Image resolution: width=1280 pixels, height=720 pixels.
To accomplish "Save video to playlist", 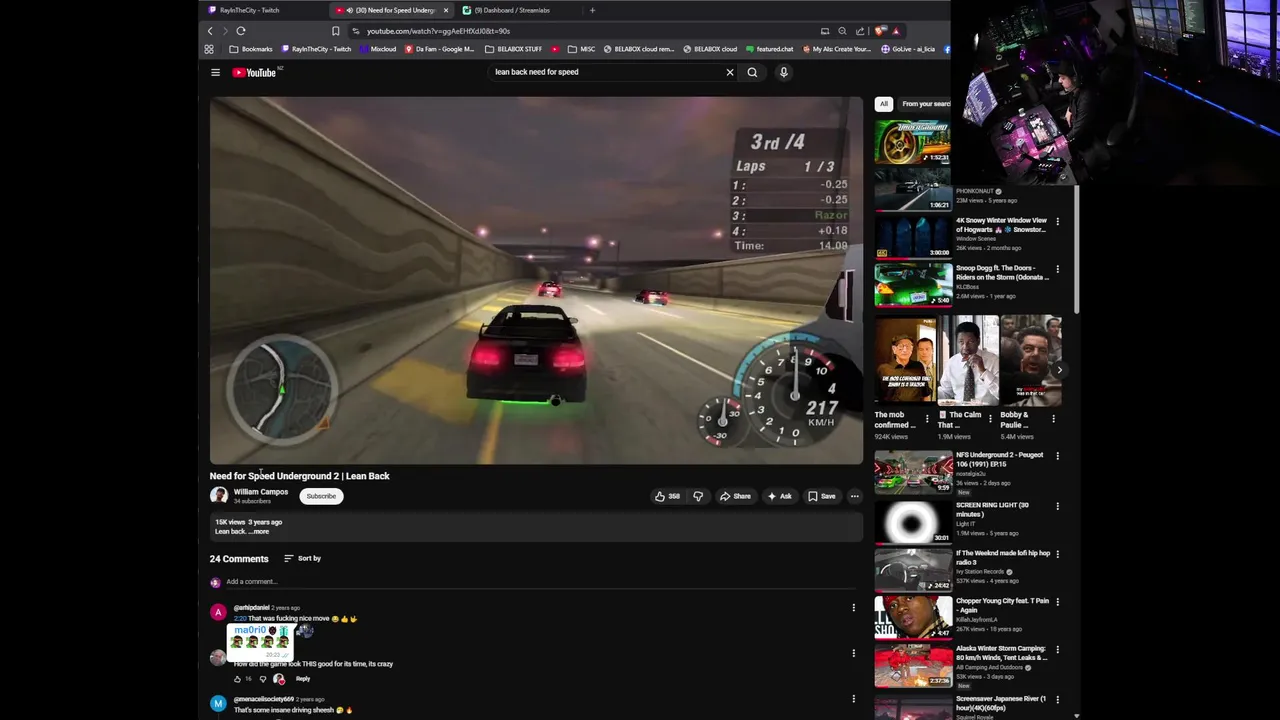I will point(822,496).
